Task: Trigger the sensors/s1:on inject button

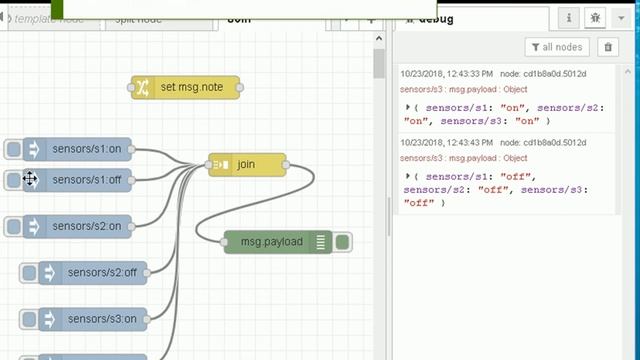Action: tap(13, 149)
